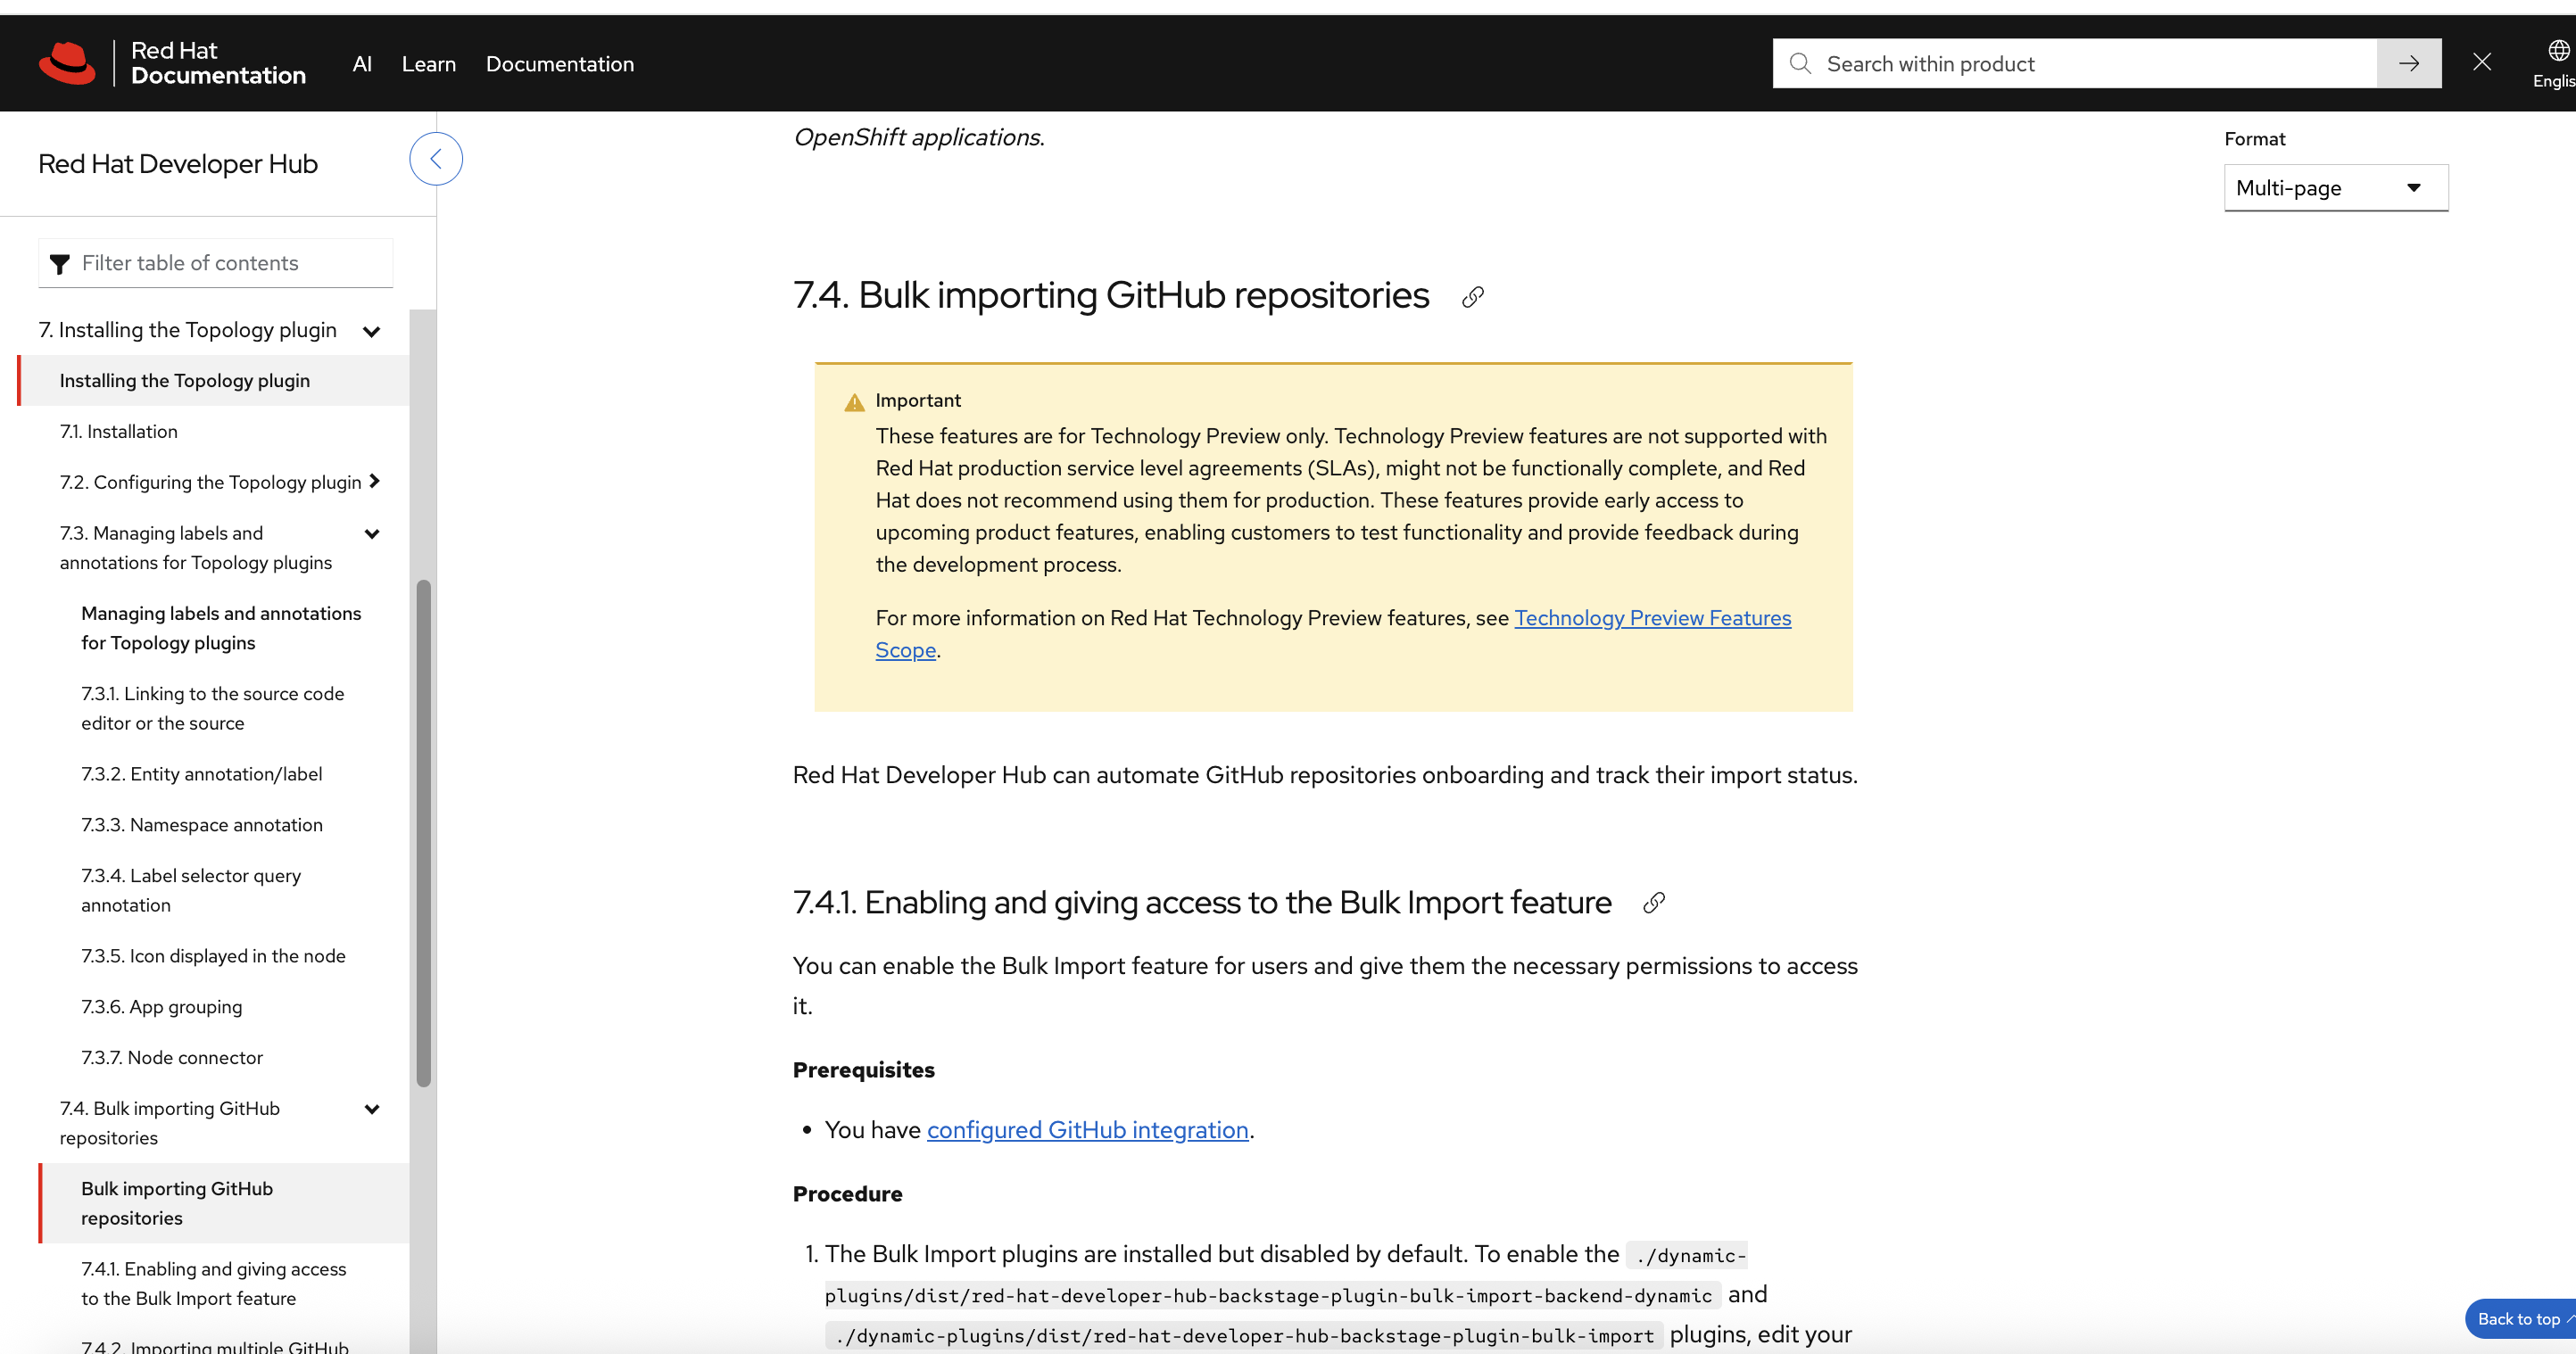Collapse Managing labels and annotations section
This screenshot has height=1354, width=2576.
point(372,534)
